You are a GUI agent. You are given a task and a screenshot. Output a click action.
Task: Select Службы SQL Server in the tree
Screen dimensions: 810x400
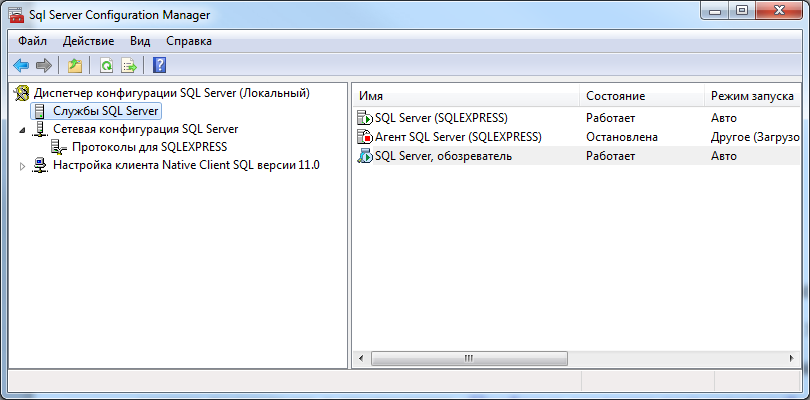pyautogui.click(x=106, y=111)
